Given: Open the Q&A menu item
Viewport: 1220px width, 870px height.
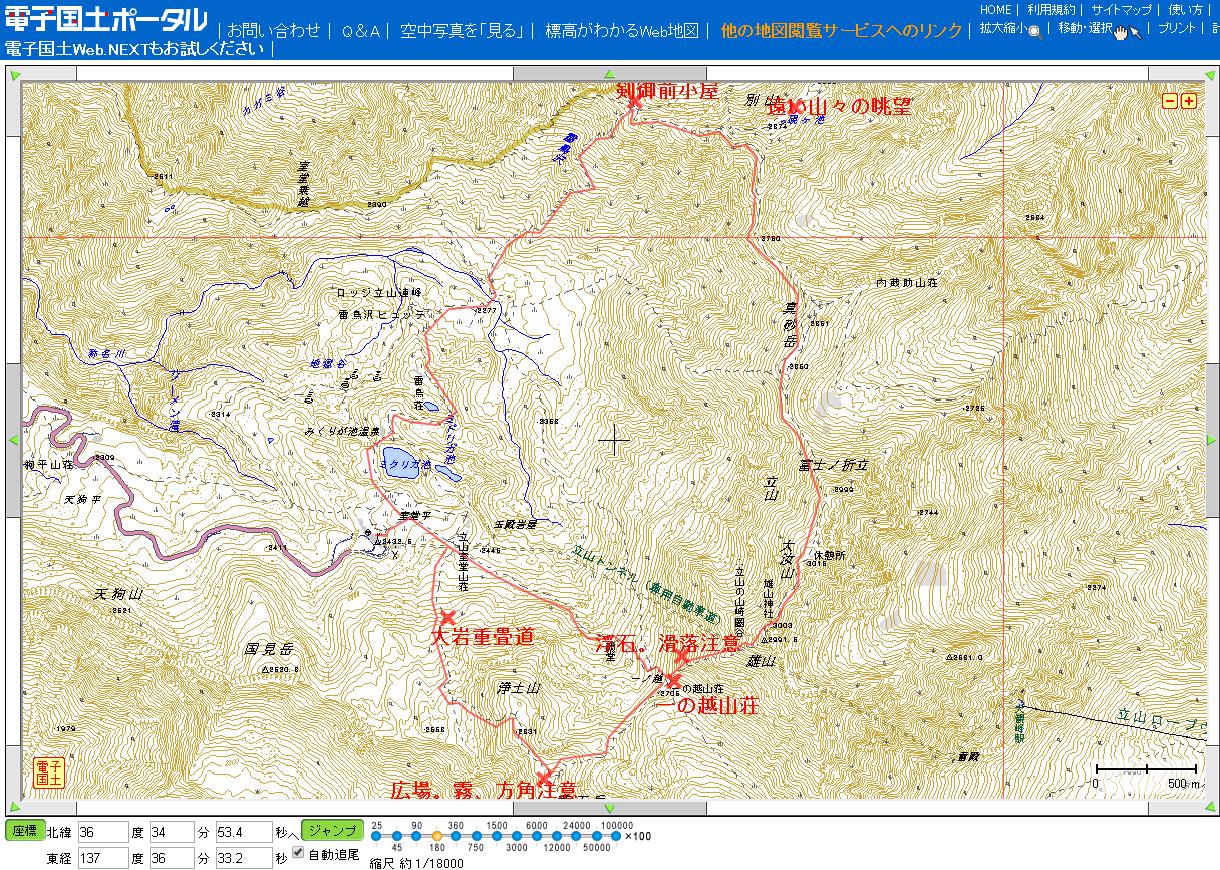Looking at the screenshot, I should point(361,31).
